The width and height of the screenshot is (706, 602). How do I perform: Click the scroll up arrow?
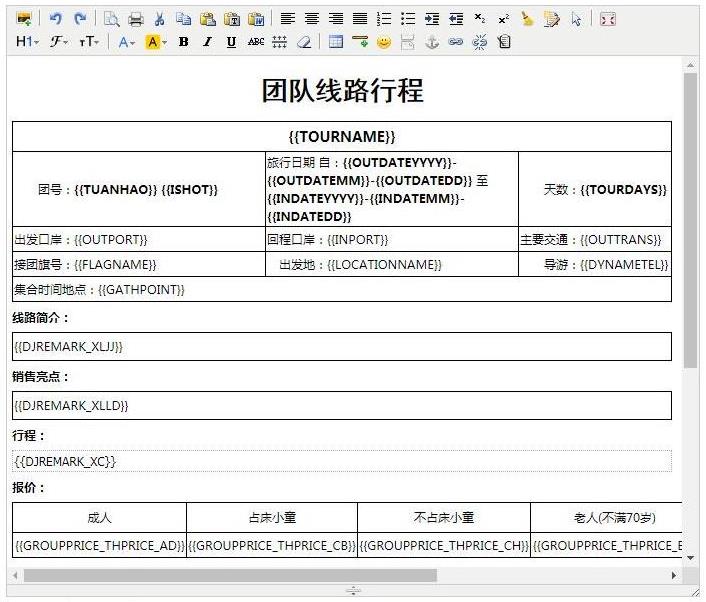[x=690, y=65]
